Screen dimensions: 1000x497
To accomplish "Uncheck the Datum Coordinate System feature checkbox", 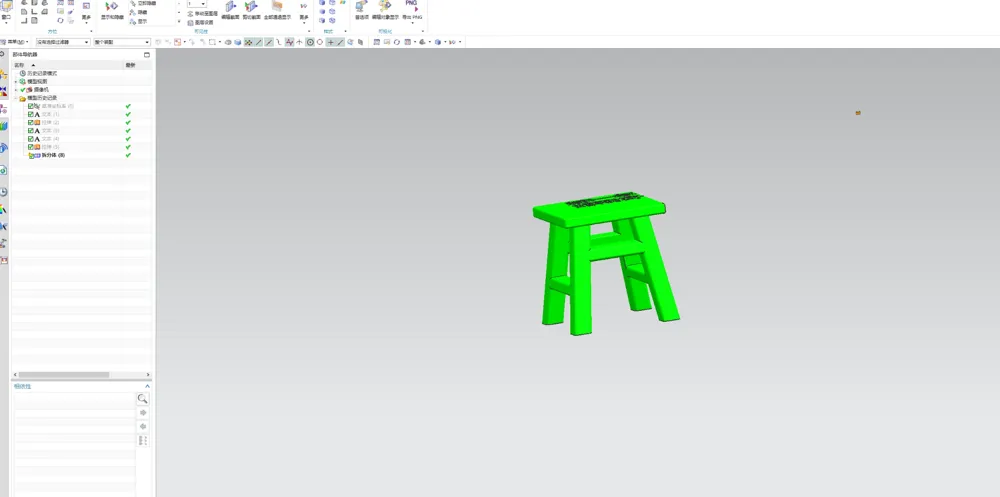I will 30,106.
